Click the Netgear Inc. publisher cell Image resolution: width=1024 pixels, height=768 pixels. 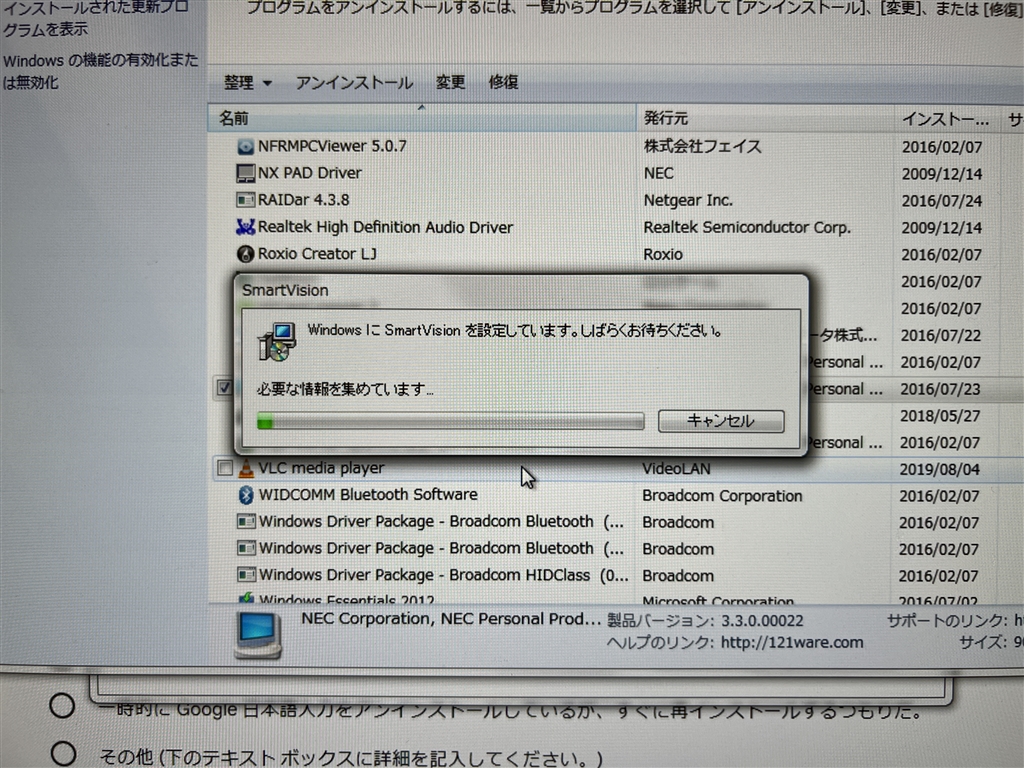tap(688, 200)
